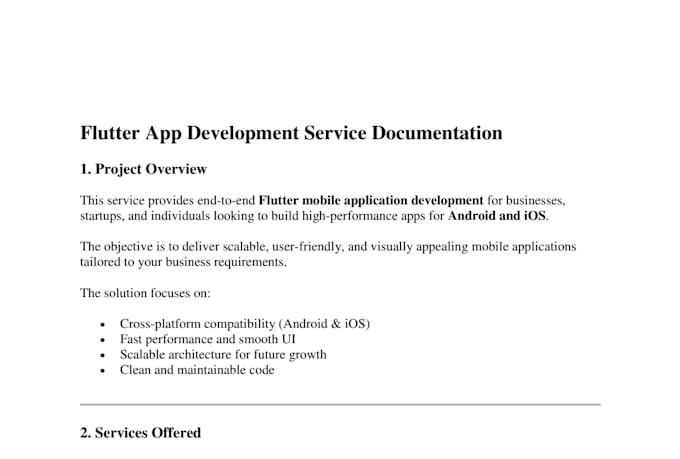Select bullet 'Clean and maintainable code'
The image size is (680, 459).
197,370
